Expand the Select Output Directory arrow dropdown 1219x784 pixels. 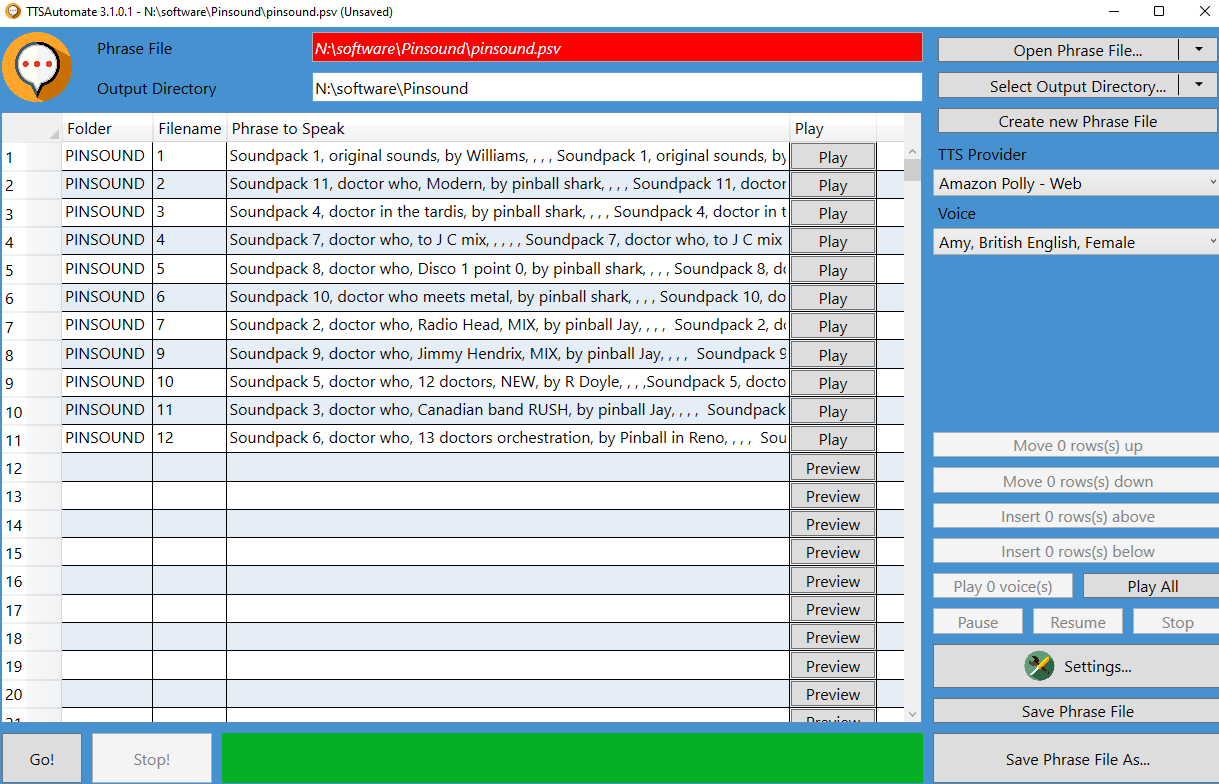coord(1198,86)
